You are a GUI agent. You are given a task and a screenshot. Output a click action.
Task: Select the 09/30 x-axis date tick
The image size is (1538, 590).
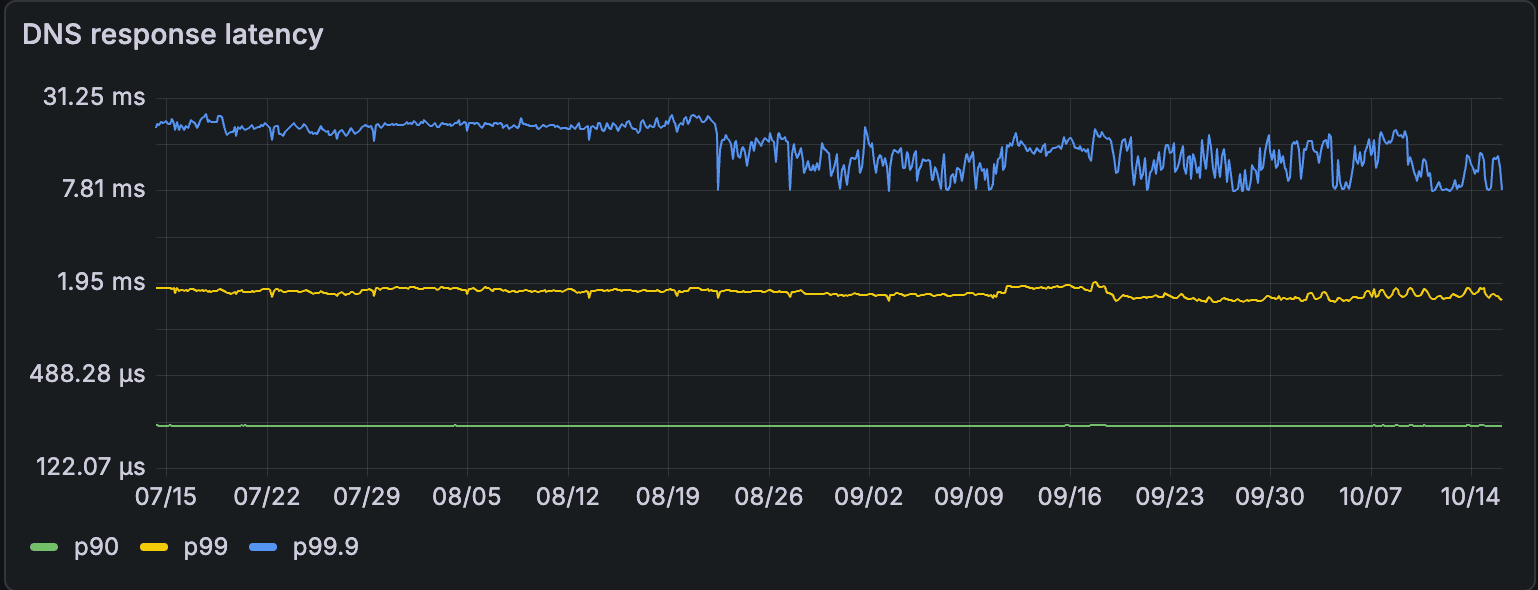(x=1270, y=497)
